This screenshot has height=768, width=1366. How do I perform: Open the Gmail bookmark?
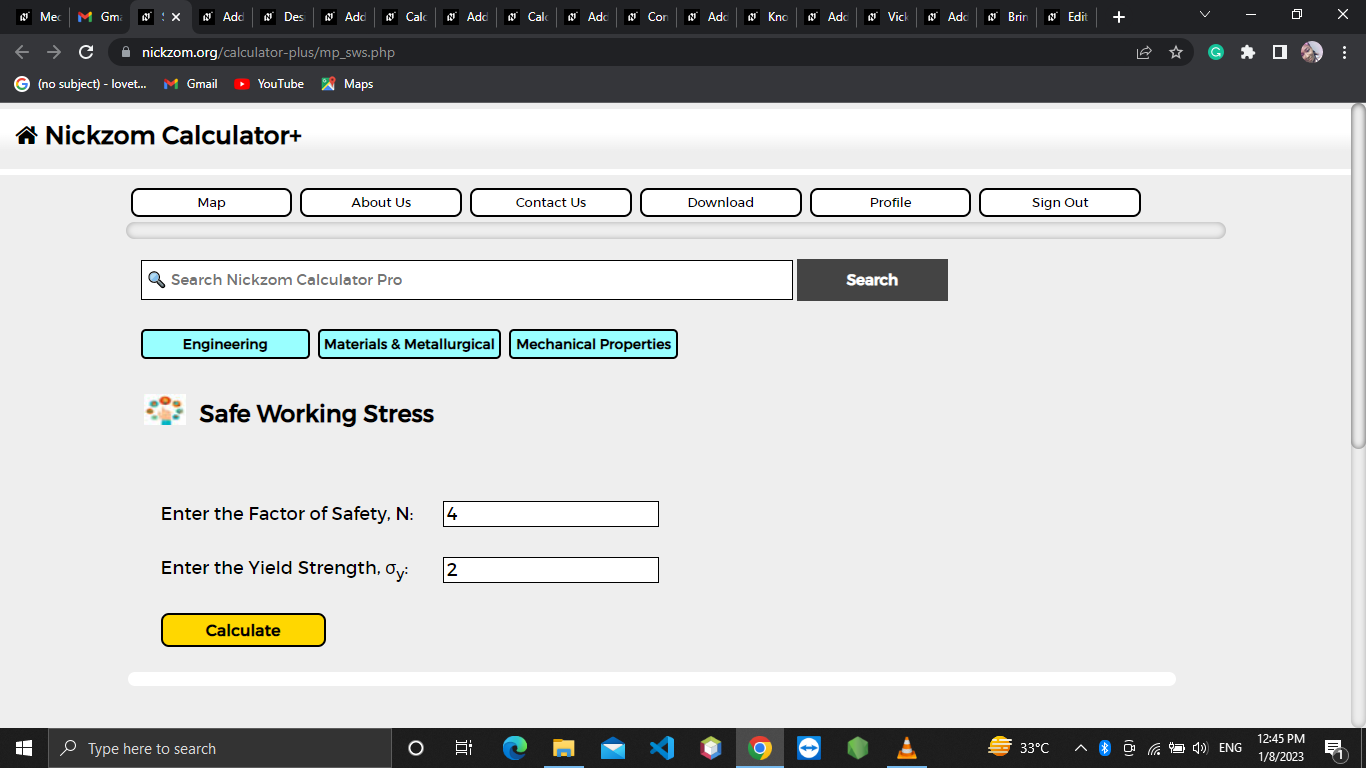pos(190,84)
